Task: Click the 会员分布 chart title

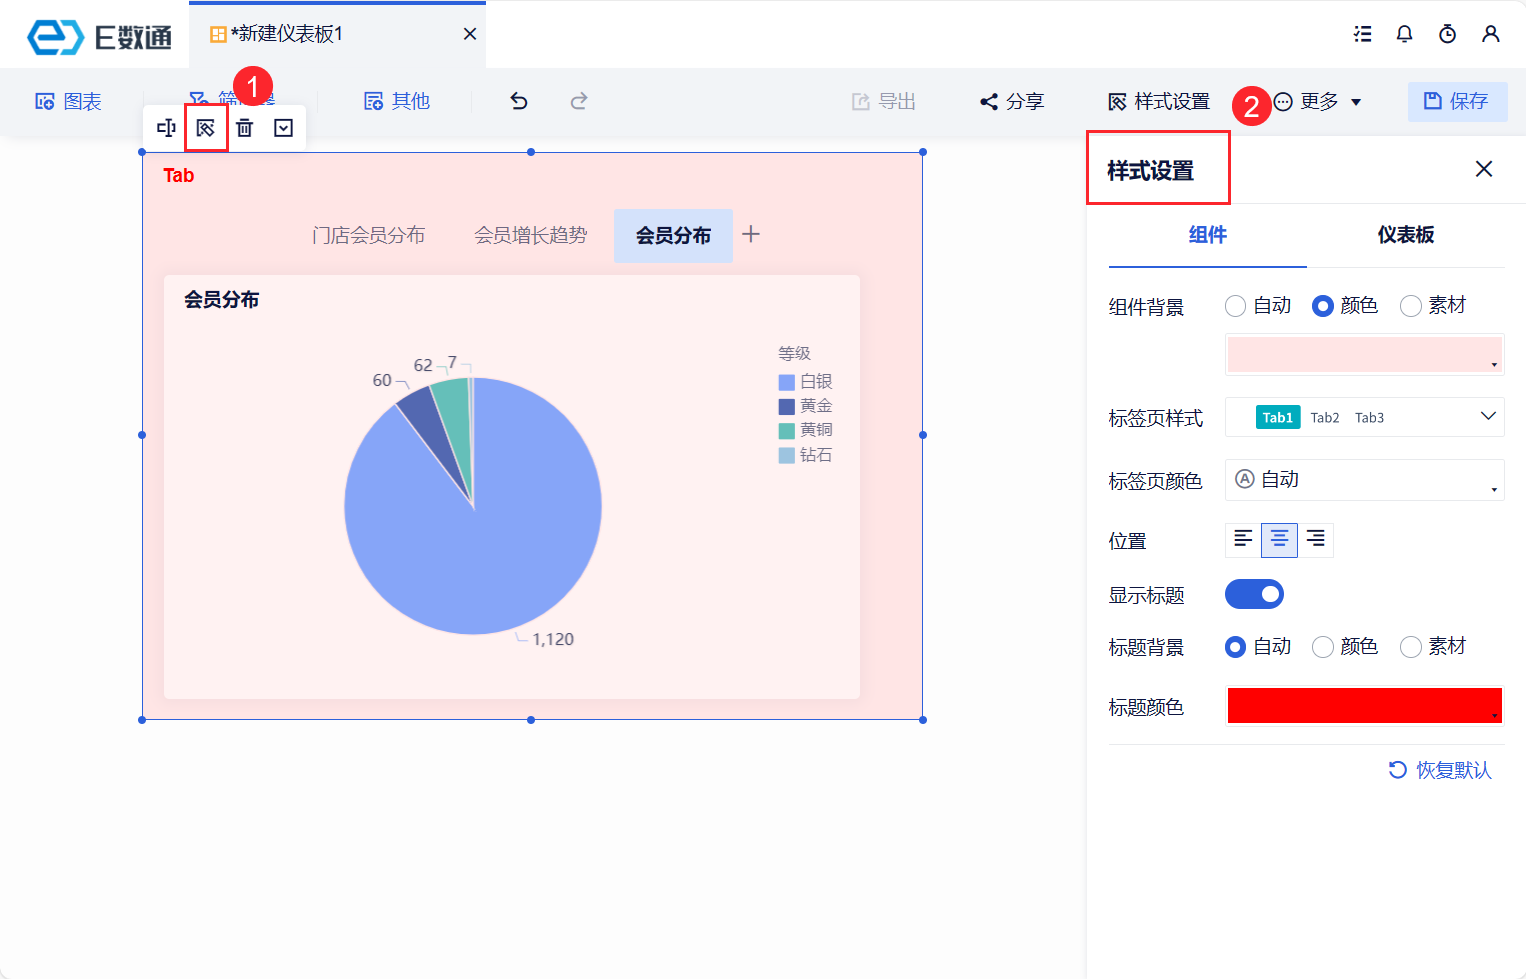Action: 222,300
